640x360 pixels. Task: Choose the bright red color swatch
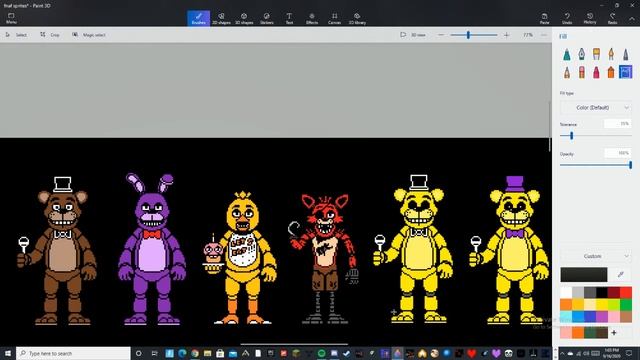[626, 292]
